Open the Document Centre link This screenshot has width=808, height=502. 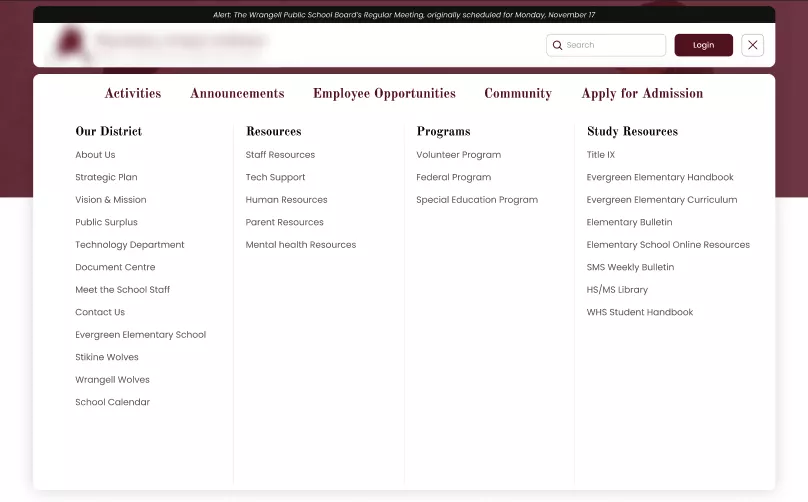(115, 267)
